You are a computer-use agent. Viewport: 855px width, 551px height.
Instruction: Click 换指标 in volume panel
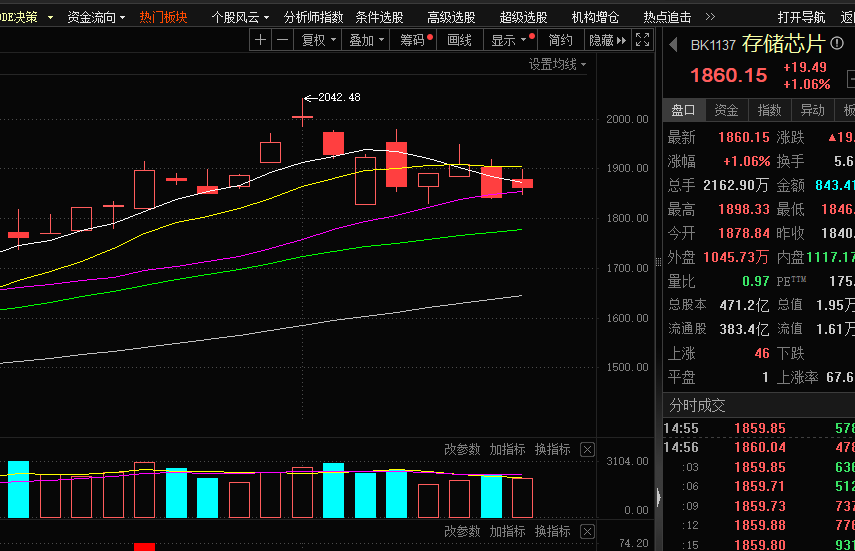coord(553,450)
